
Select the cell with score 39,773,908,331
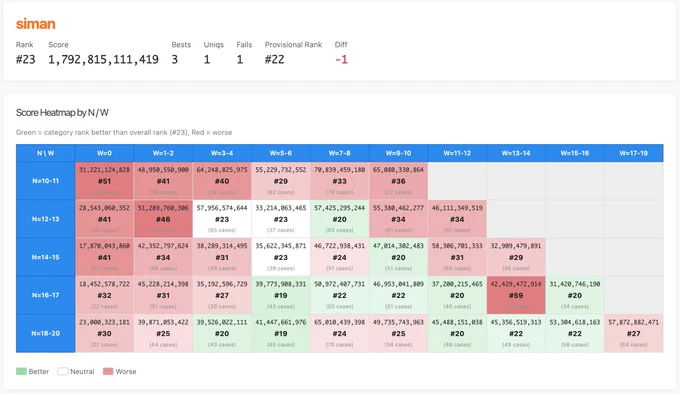(281, 295)
